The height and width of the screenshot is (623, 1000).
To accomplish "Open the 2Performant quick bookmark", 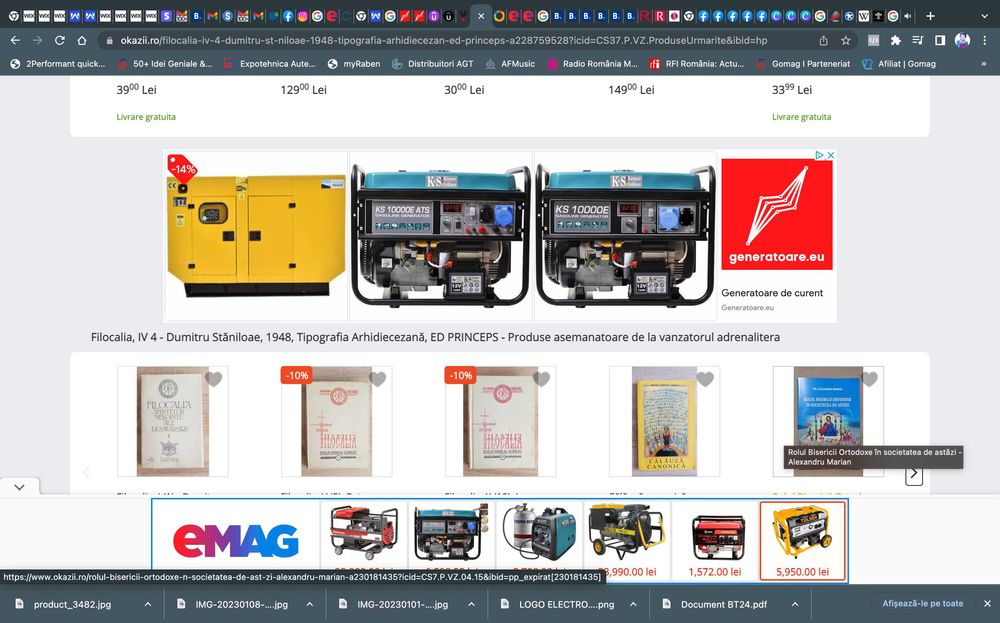I will 57,64.
